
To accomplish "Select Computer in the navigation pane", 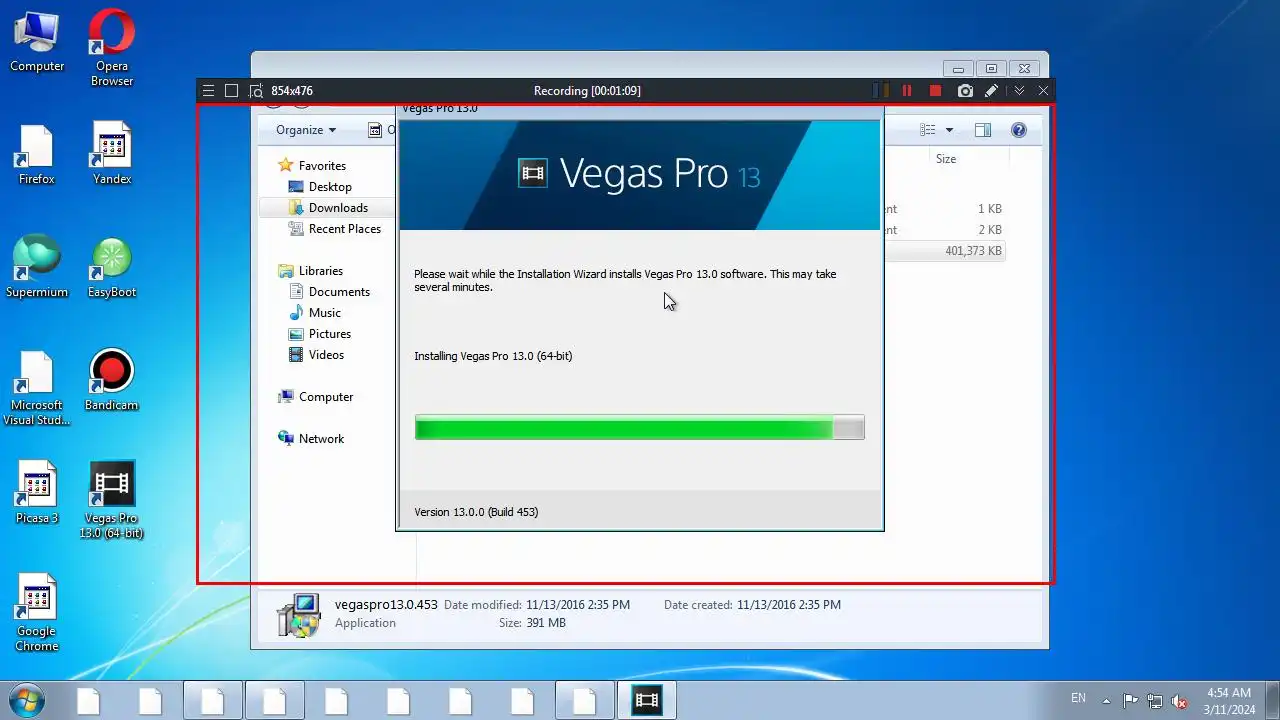I will (x=326, y=397).
